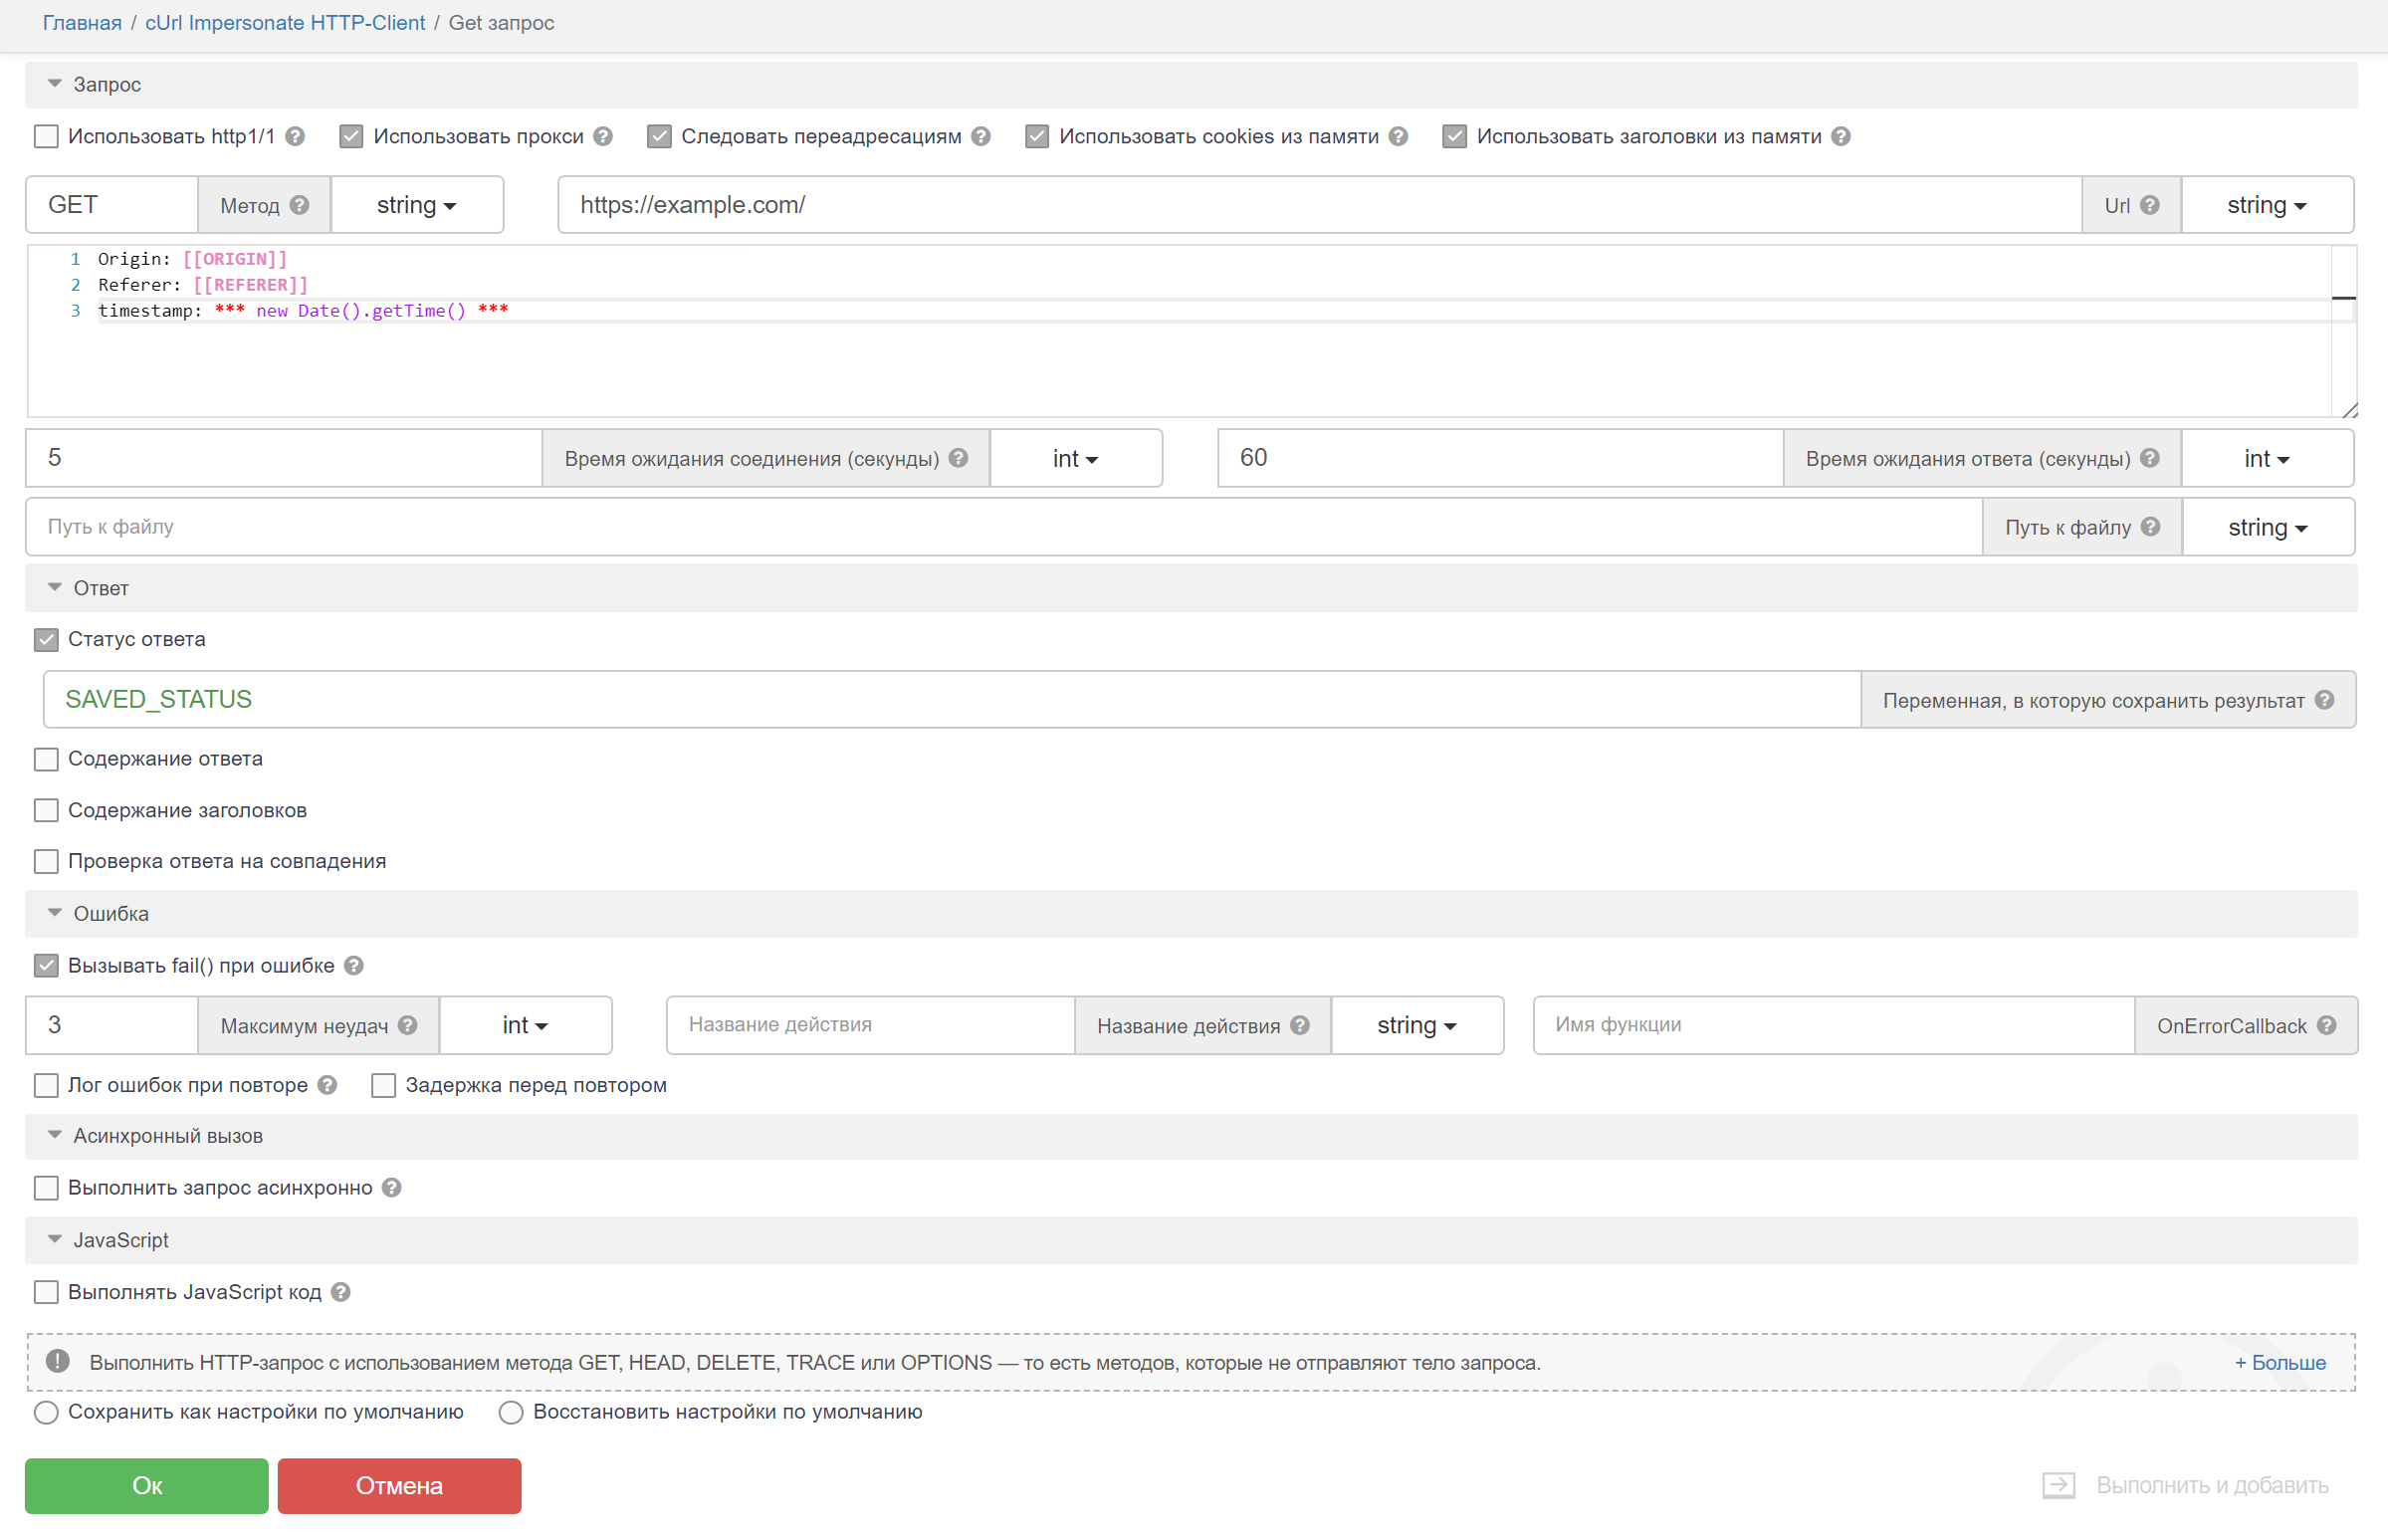Click help icon beside Выполнять JavaScript код

[340, 1292]
